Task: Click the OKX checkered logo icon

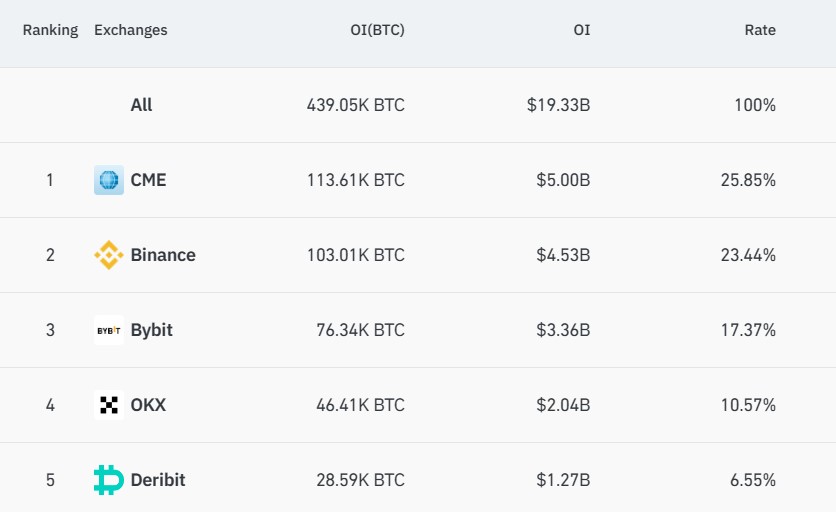Action: 109,405
